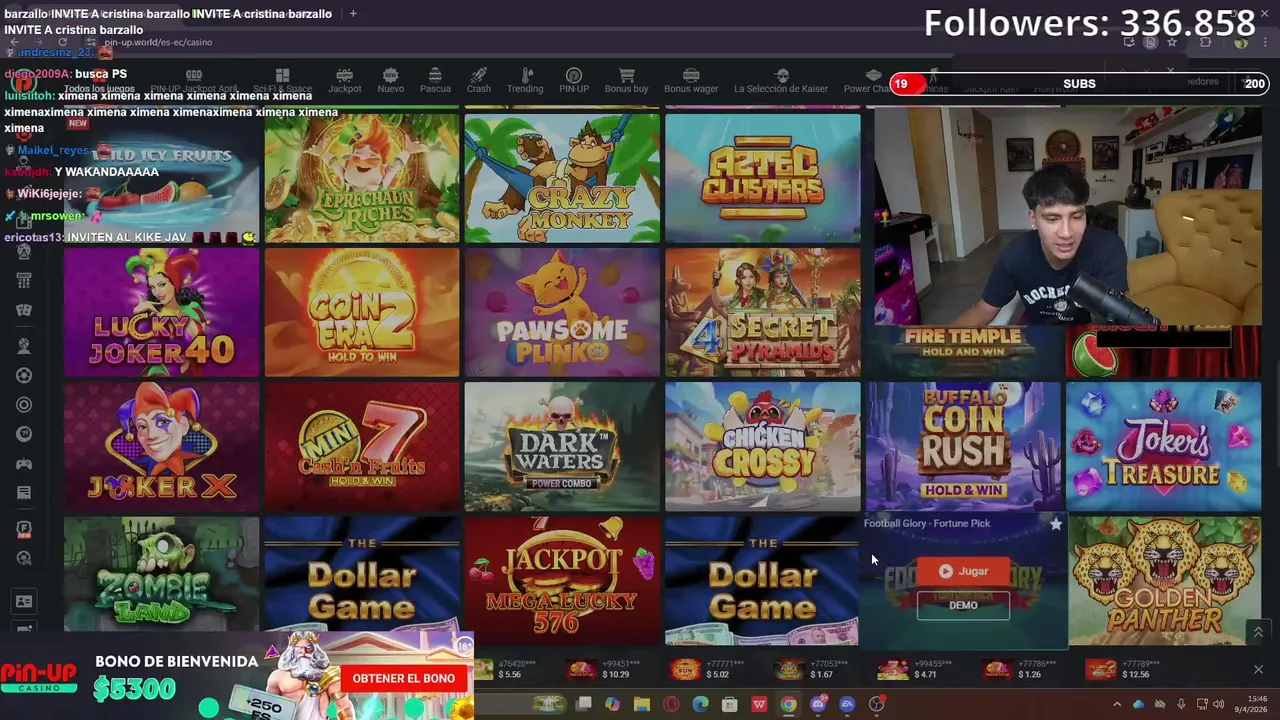Launch the Pawsome Plinko game
Image resolution: width=1280 pixels, height=720 pixels.
coord(562,312)
